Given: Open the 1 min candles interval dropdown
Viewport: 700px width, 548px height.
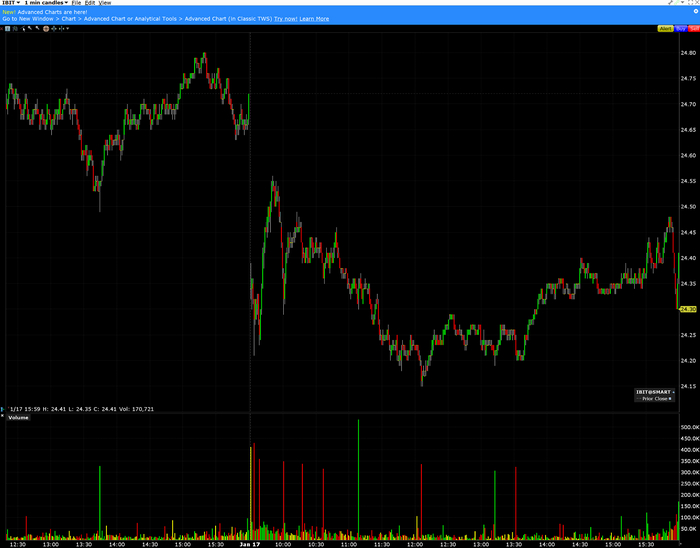Looking at the screenshot, I should coord(46,2).
